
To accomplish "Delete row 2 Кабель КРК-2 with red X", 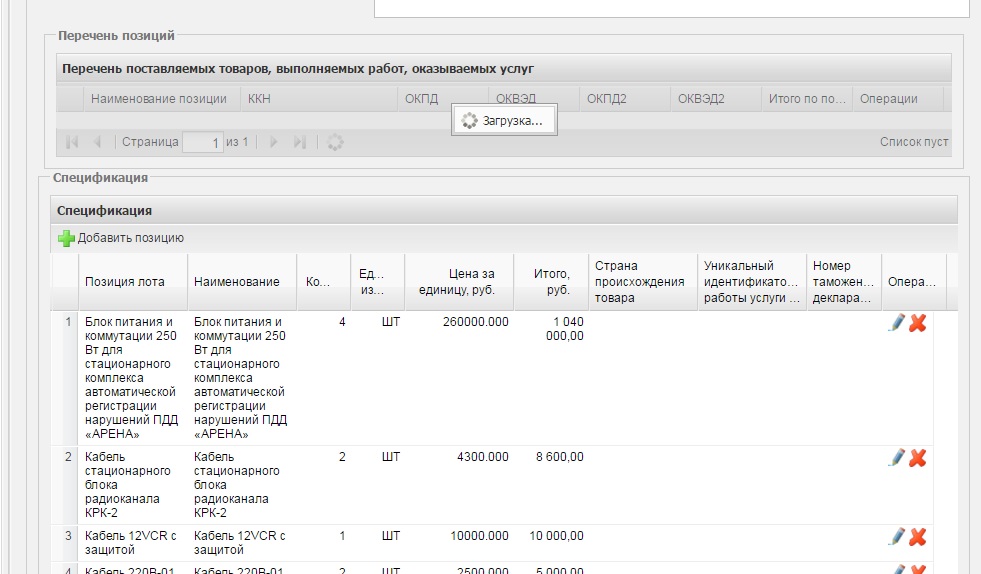I will [x=917, y=458].
